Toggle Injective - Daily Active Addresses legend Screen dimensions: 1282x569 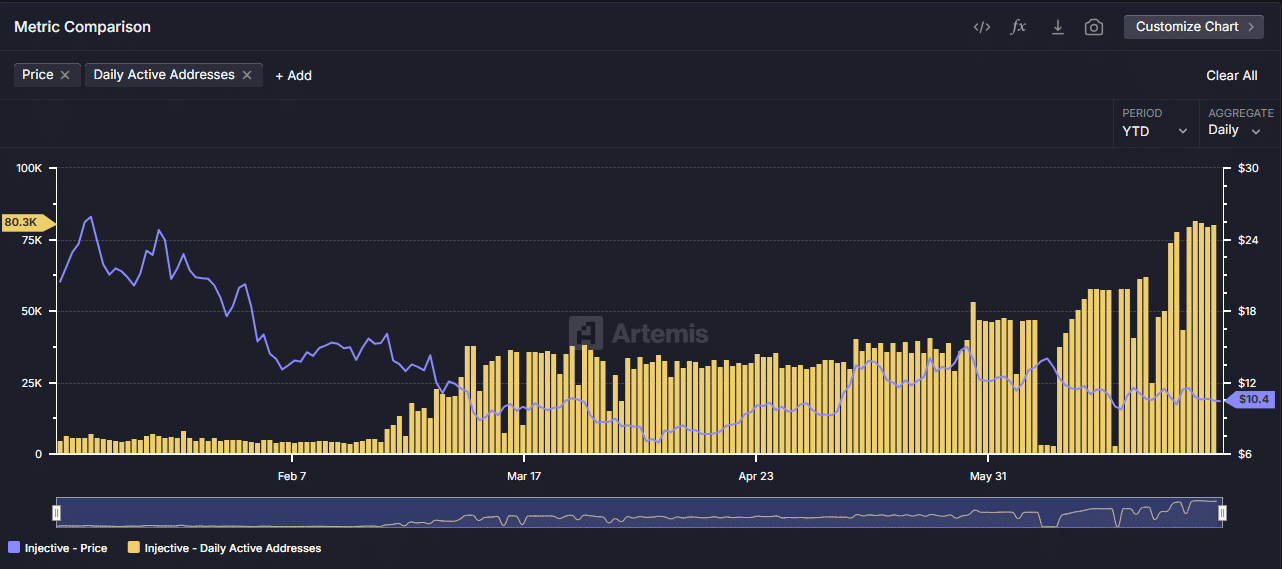224,548
